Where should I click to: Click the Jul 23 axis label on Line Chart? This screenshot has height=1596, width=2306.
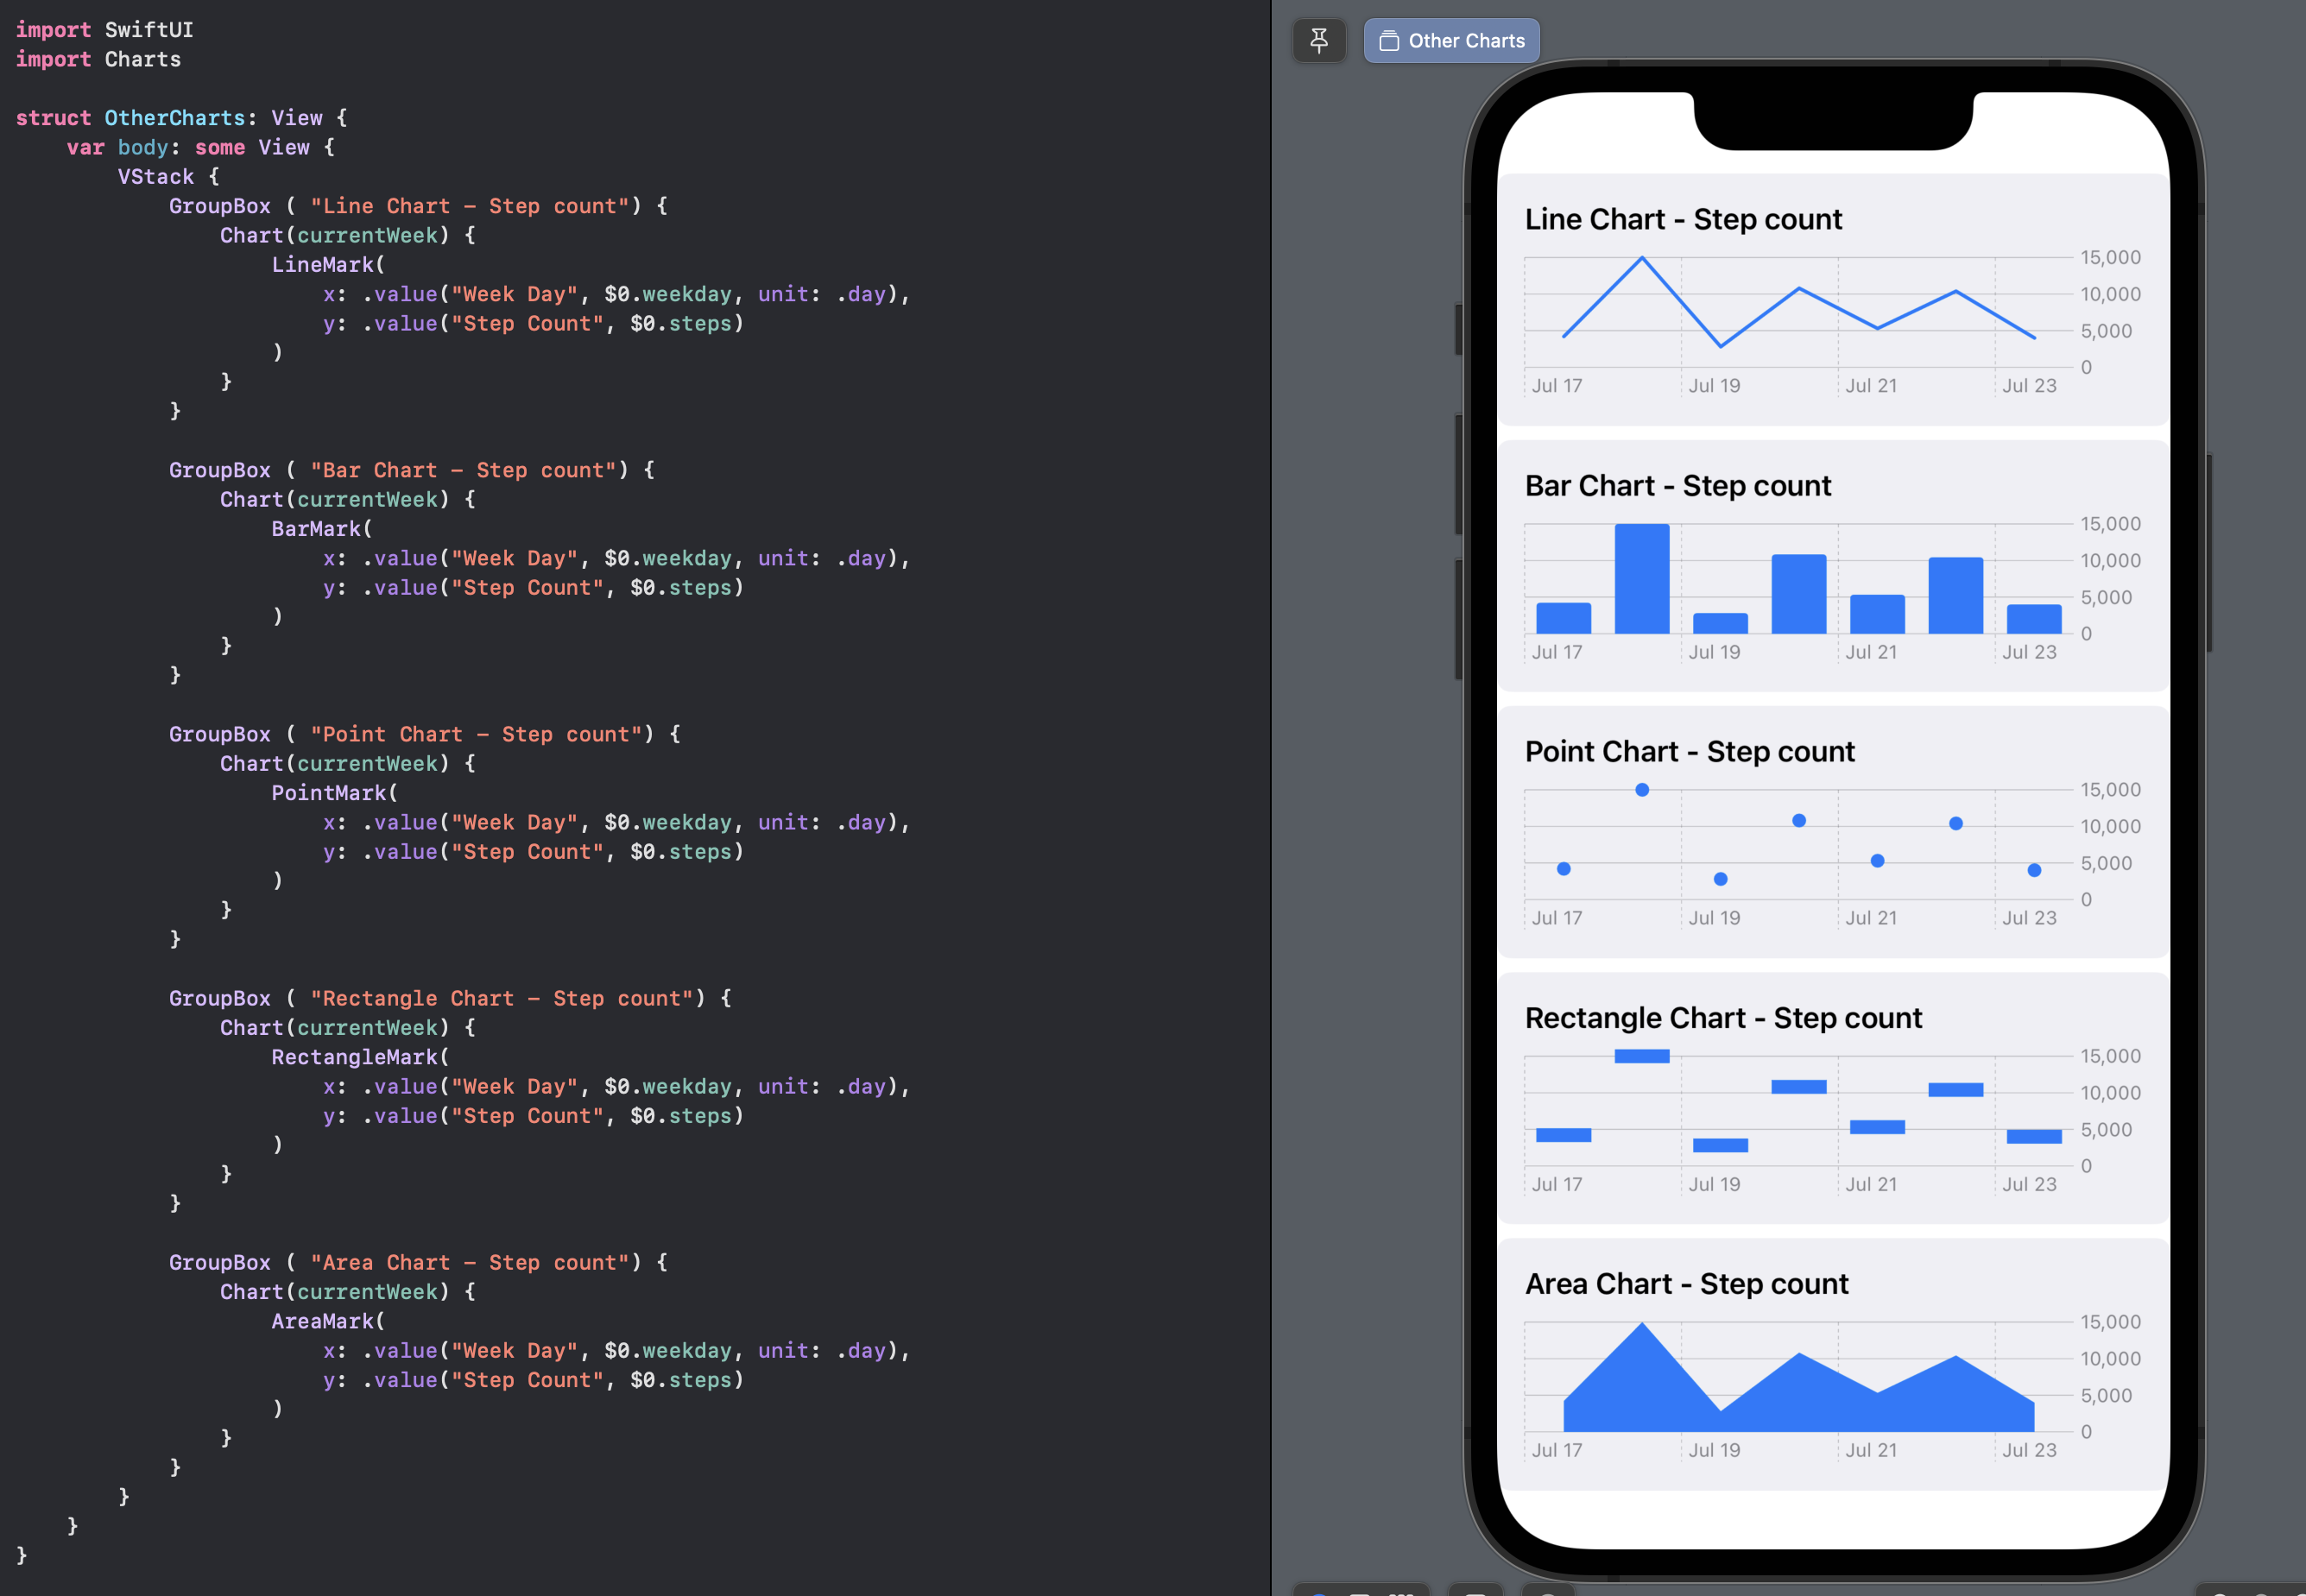point(2029,385)
